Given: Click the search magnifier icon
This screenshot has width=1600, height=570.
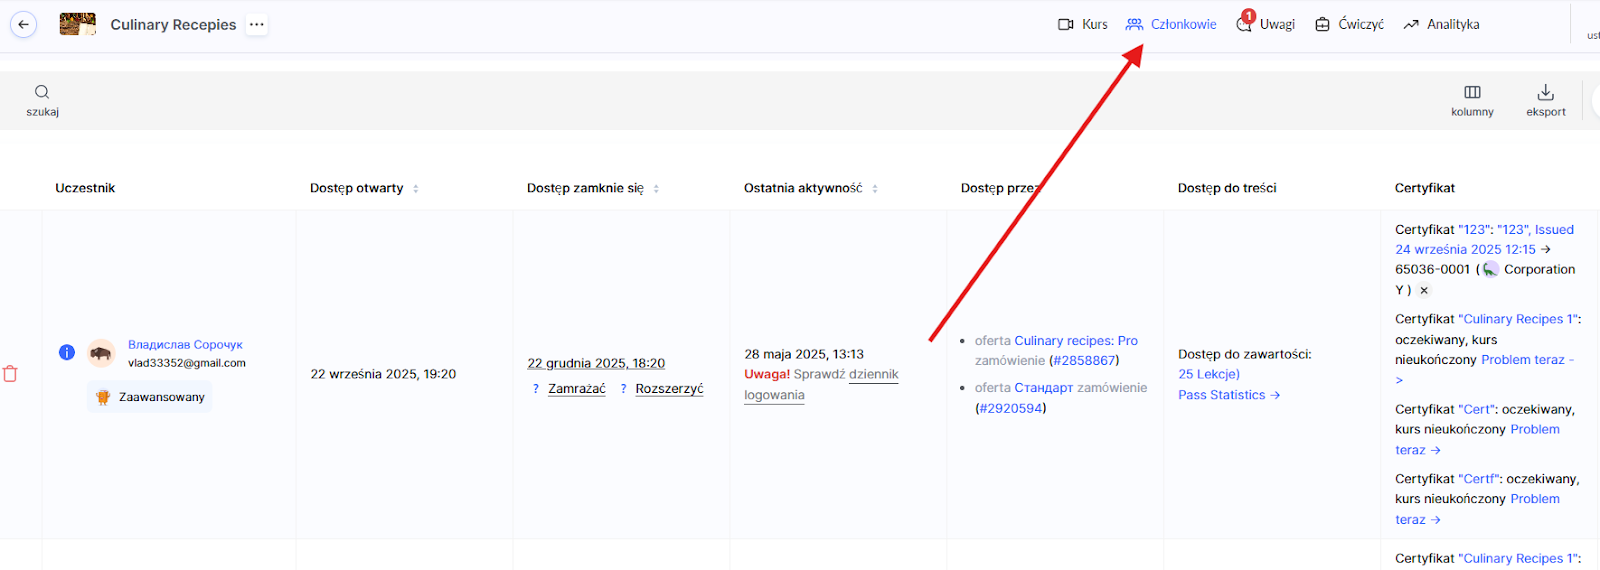Looking at the screenshot, I should pyautogui.click(x=42, y=92).
